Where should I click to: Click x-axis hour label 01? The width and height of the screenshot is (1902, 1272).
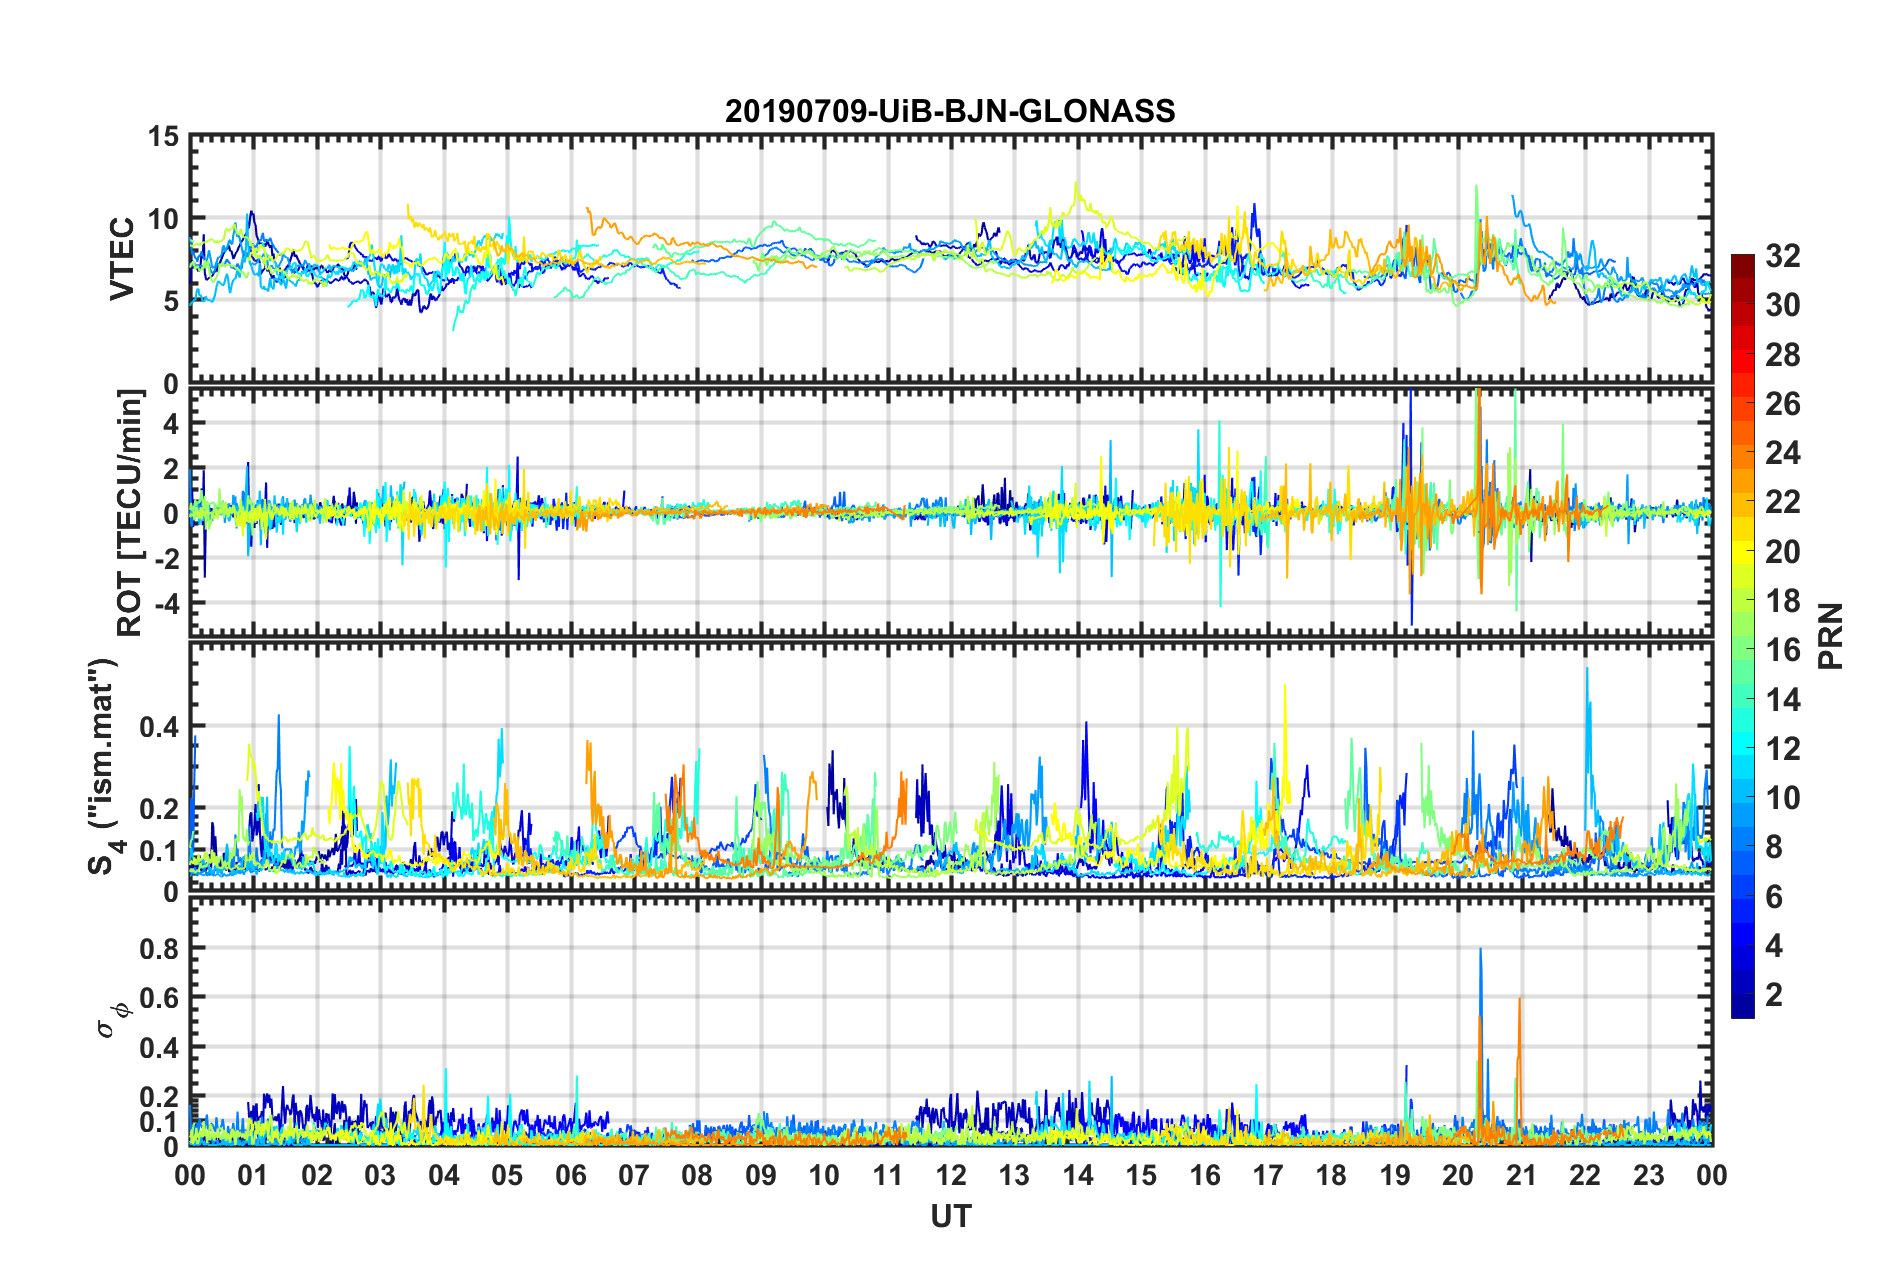pos(253,1175)
